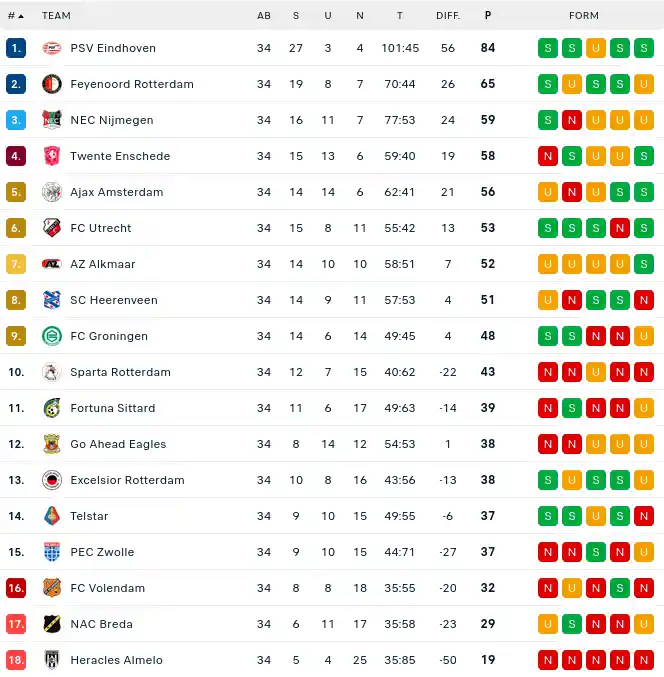Click the TEAM column header

[x=56, y=16]
